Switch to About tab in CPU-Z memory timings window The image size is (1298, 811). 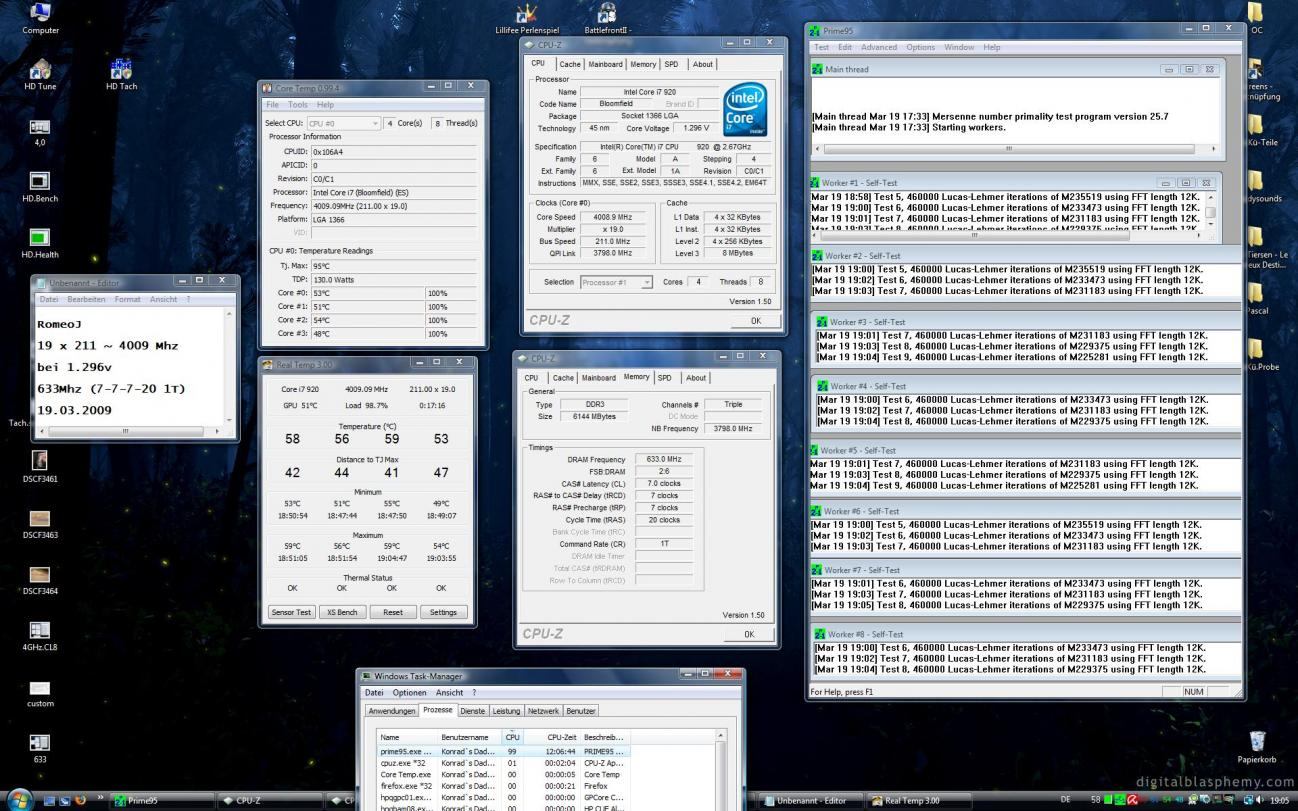pyautogui.click(x=696, y=378)
